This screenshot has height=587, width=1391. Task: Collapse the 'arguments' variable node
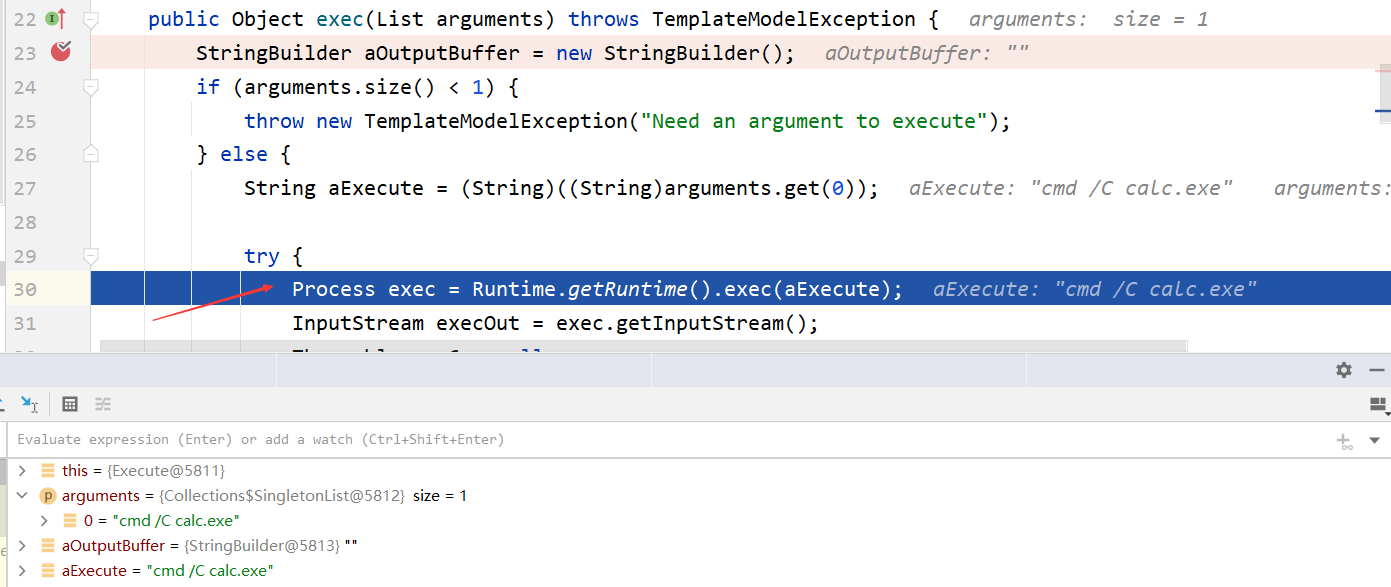[22, 495]
